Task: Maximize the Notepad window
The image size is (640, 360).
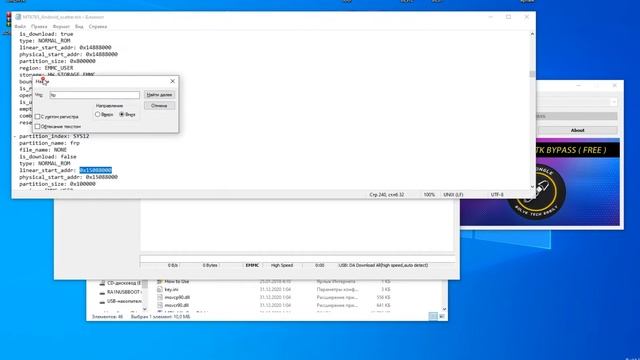Action: [x=509, y=17]
